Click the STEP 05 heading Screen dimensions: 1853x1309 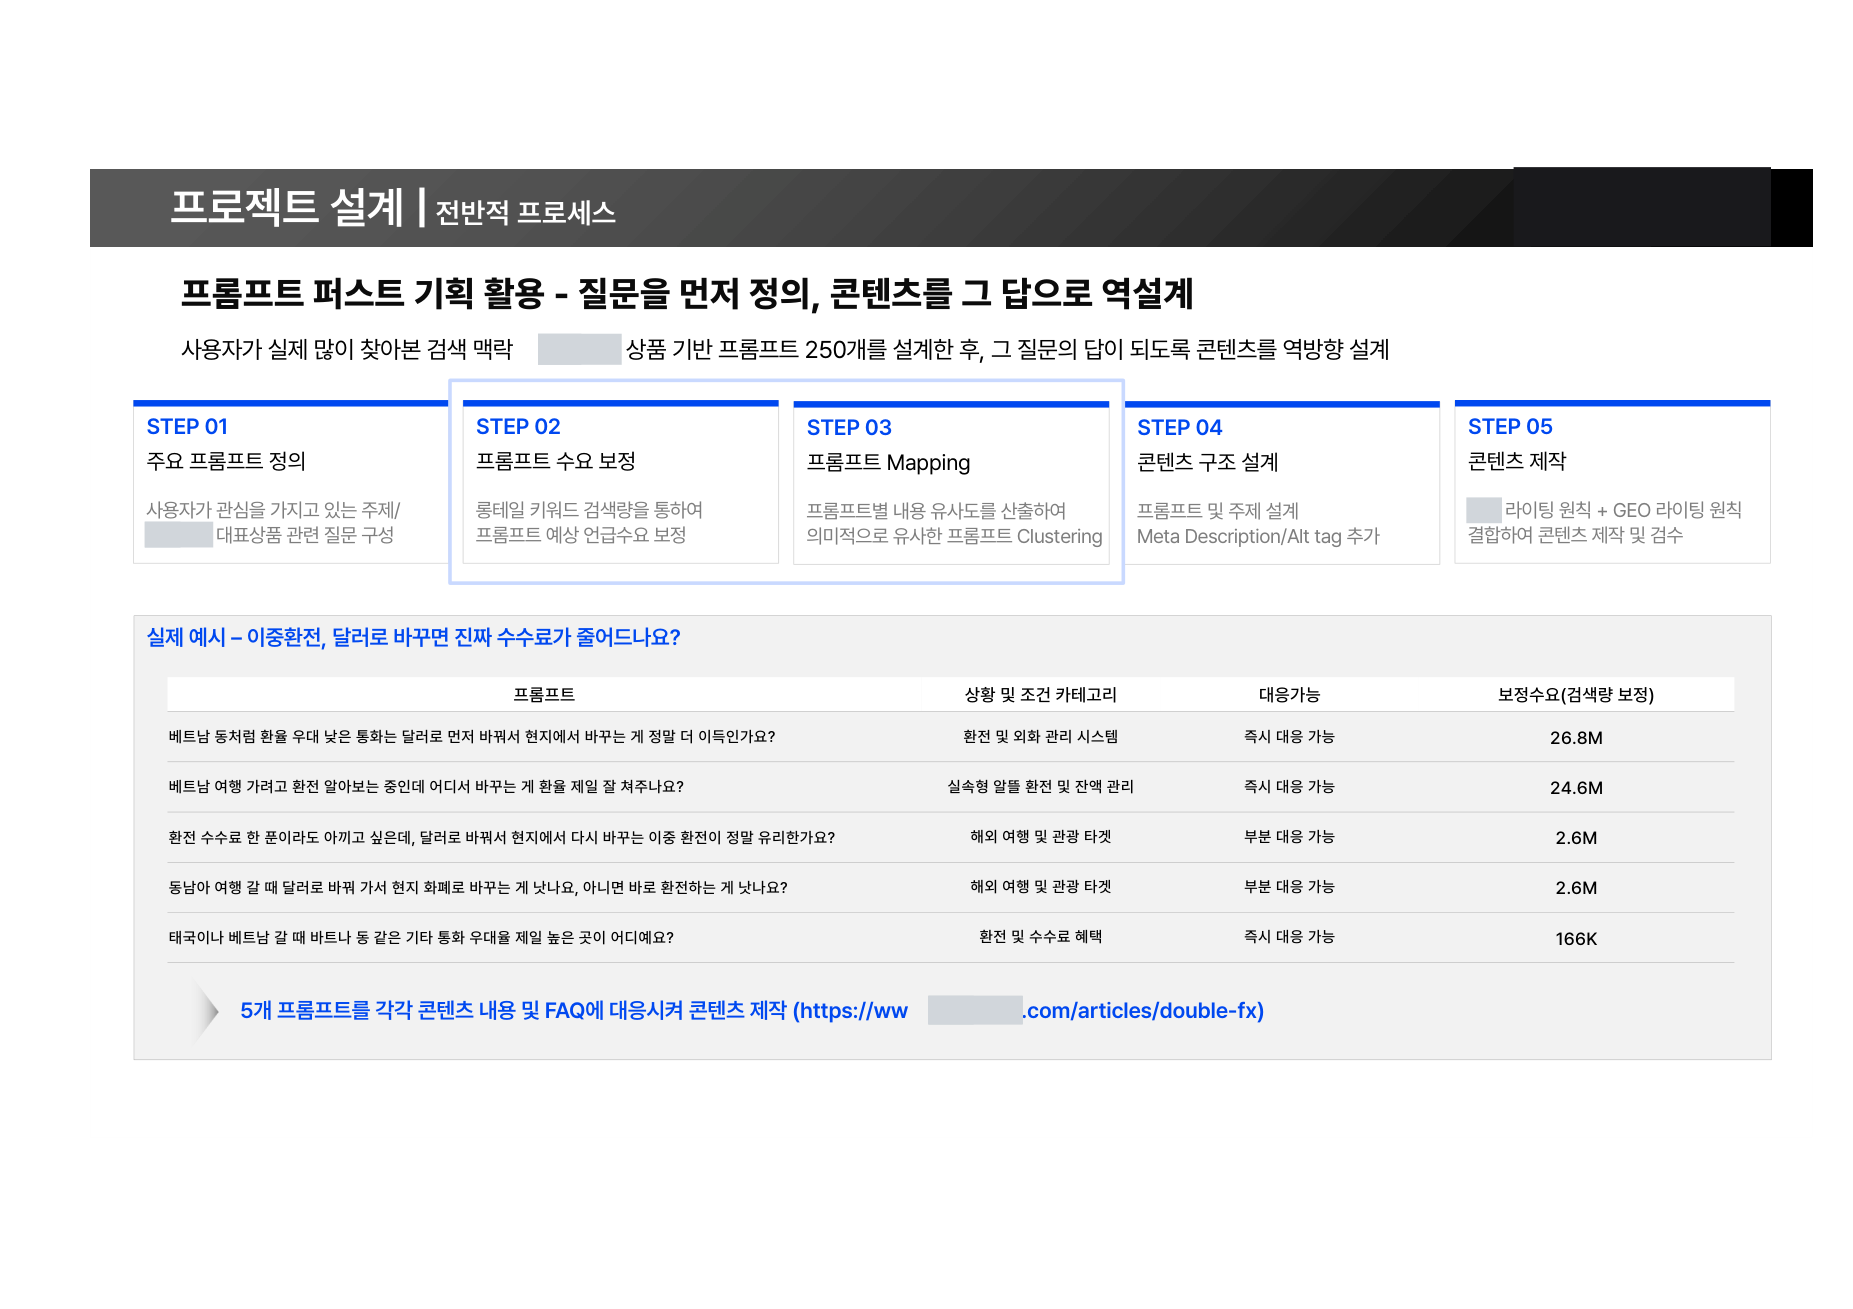tap(1510, 427)
